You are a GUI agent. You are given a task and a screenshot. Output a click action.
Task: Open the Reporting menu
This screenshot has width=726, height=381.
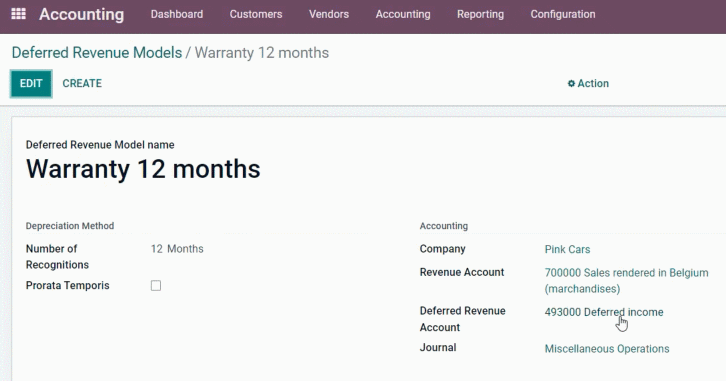480,14
